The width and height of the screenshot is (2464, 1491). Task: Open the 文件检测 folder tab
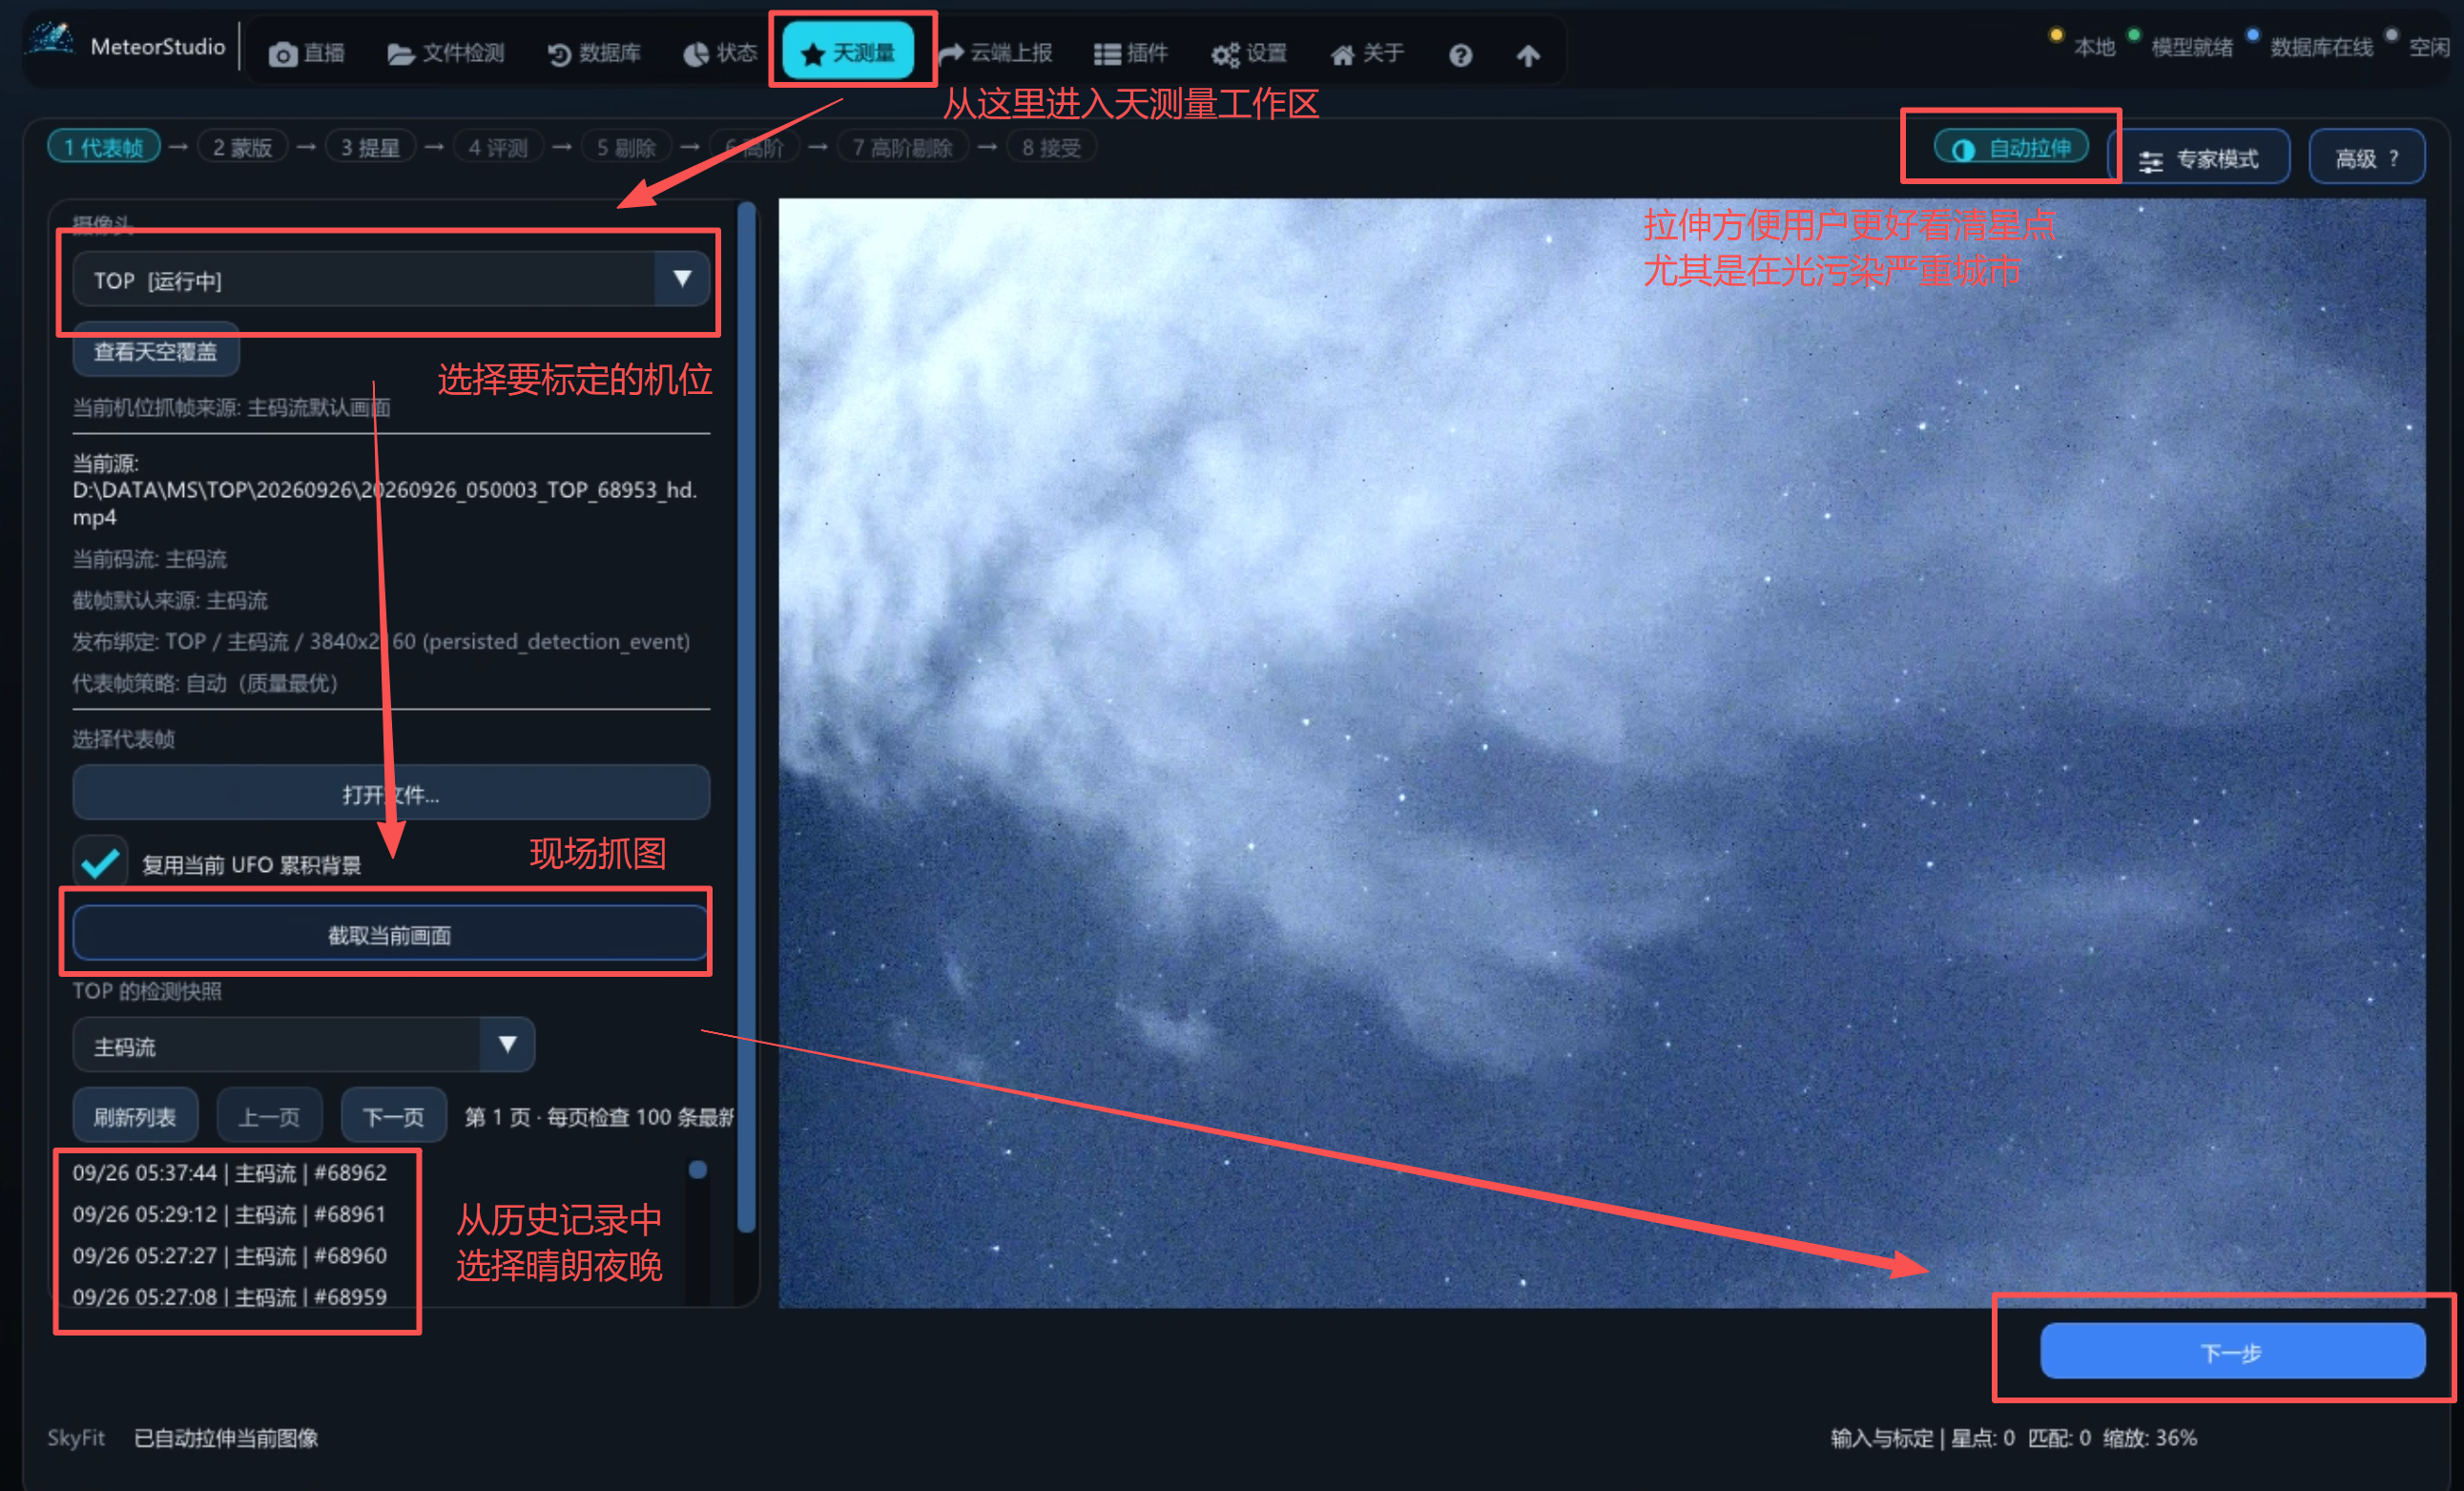pyautogui.click(x=445, y=53)
